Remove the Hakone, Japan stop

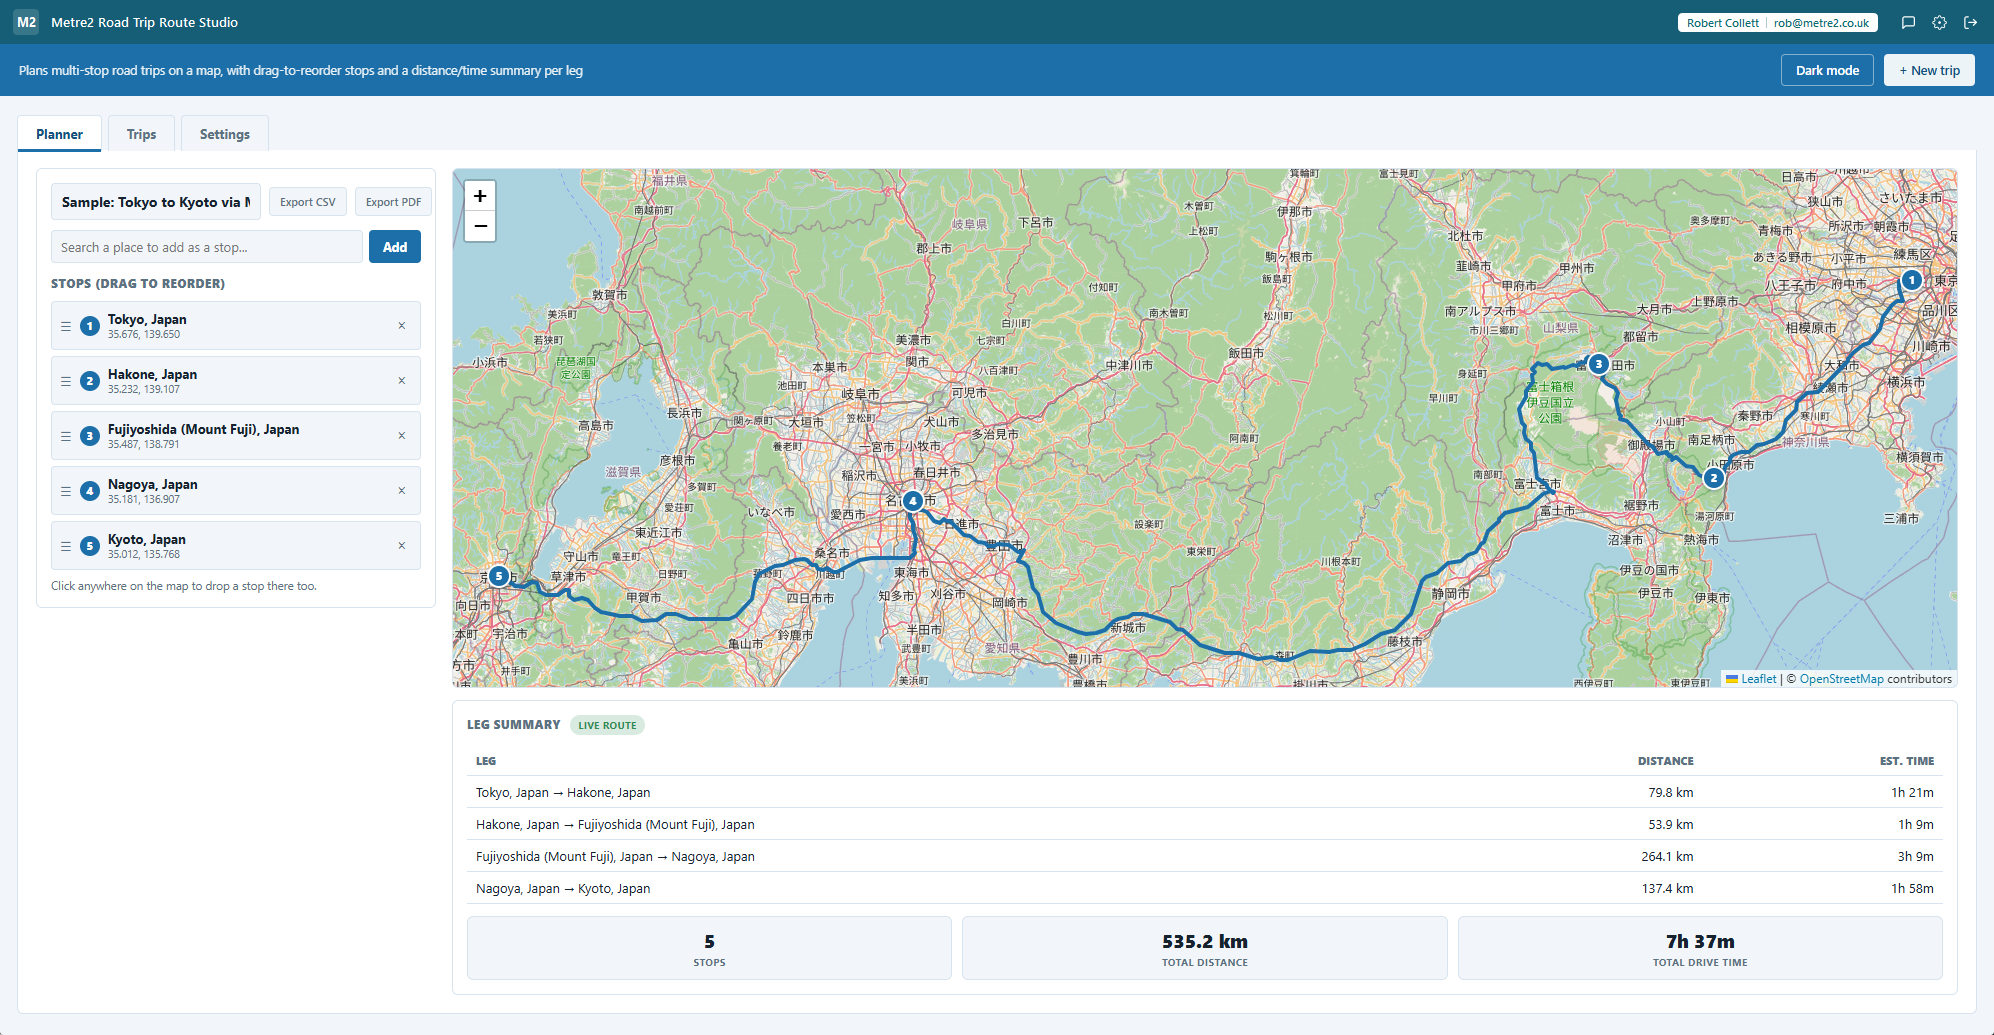coord(402,381)
